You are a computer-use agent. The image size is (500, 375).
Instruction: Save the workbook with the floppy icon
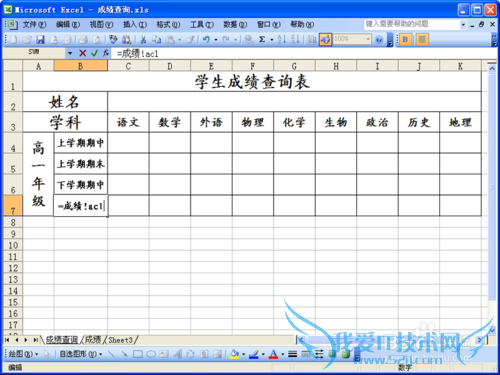coord(40,40)
